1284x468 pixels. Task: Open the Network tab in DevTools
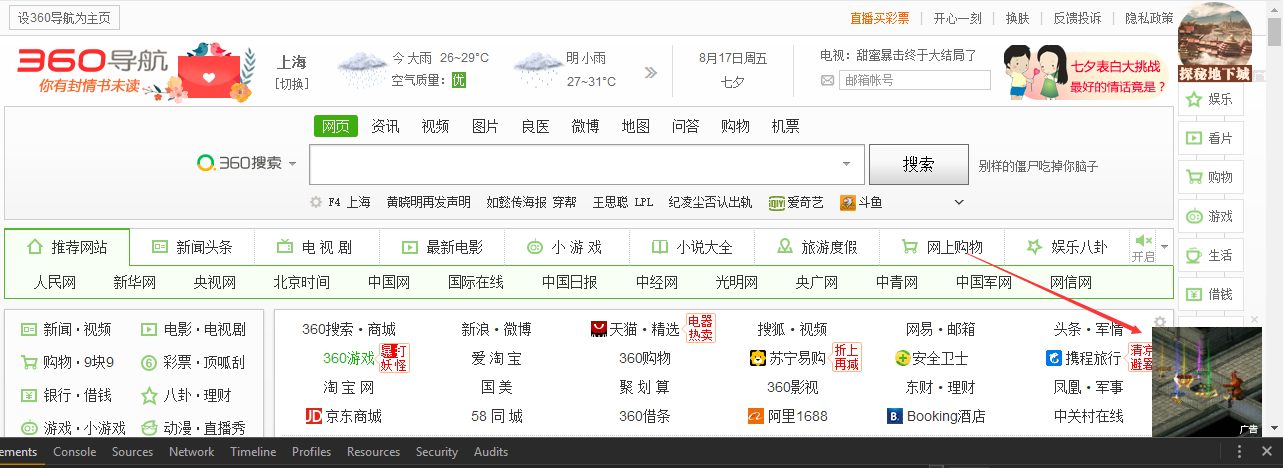coord(191,452)
